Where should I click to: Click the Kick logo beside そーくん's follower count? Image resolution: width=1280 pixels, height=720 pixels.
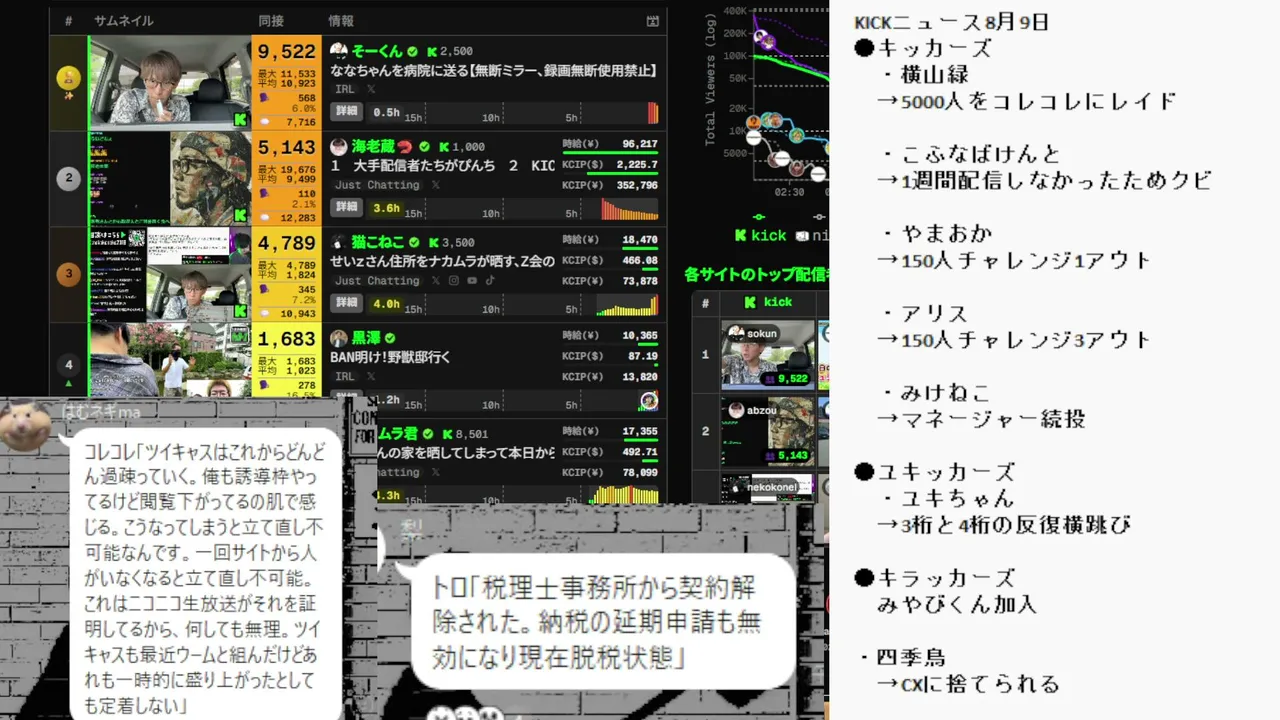point(431,51)
